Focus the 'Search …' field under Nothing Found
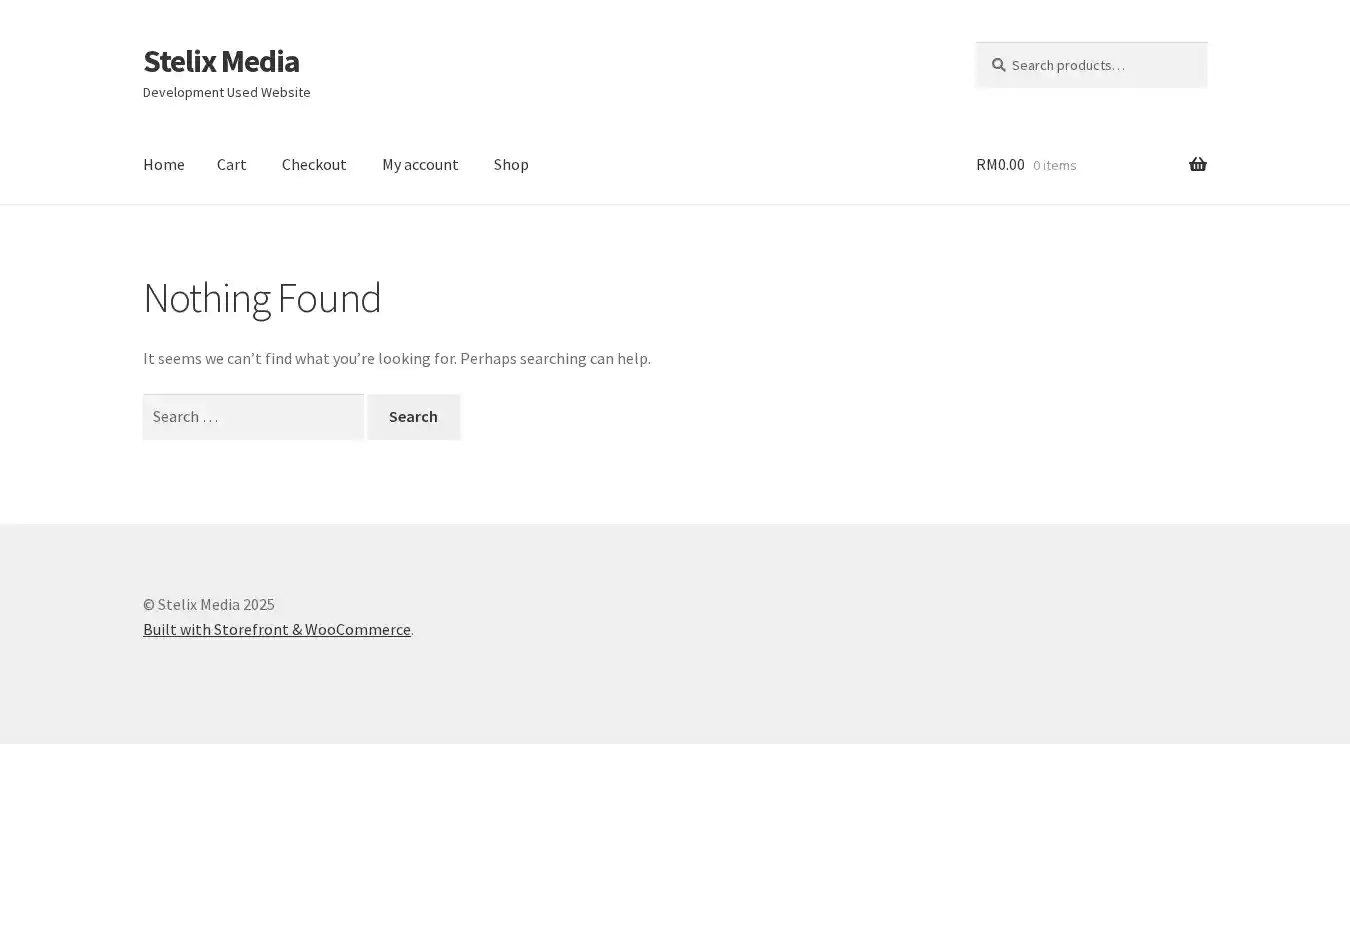 (x=253, y=417)
